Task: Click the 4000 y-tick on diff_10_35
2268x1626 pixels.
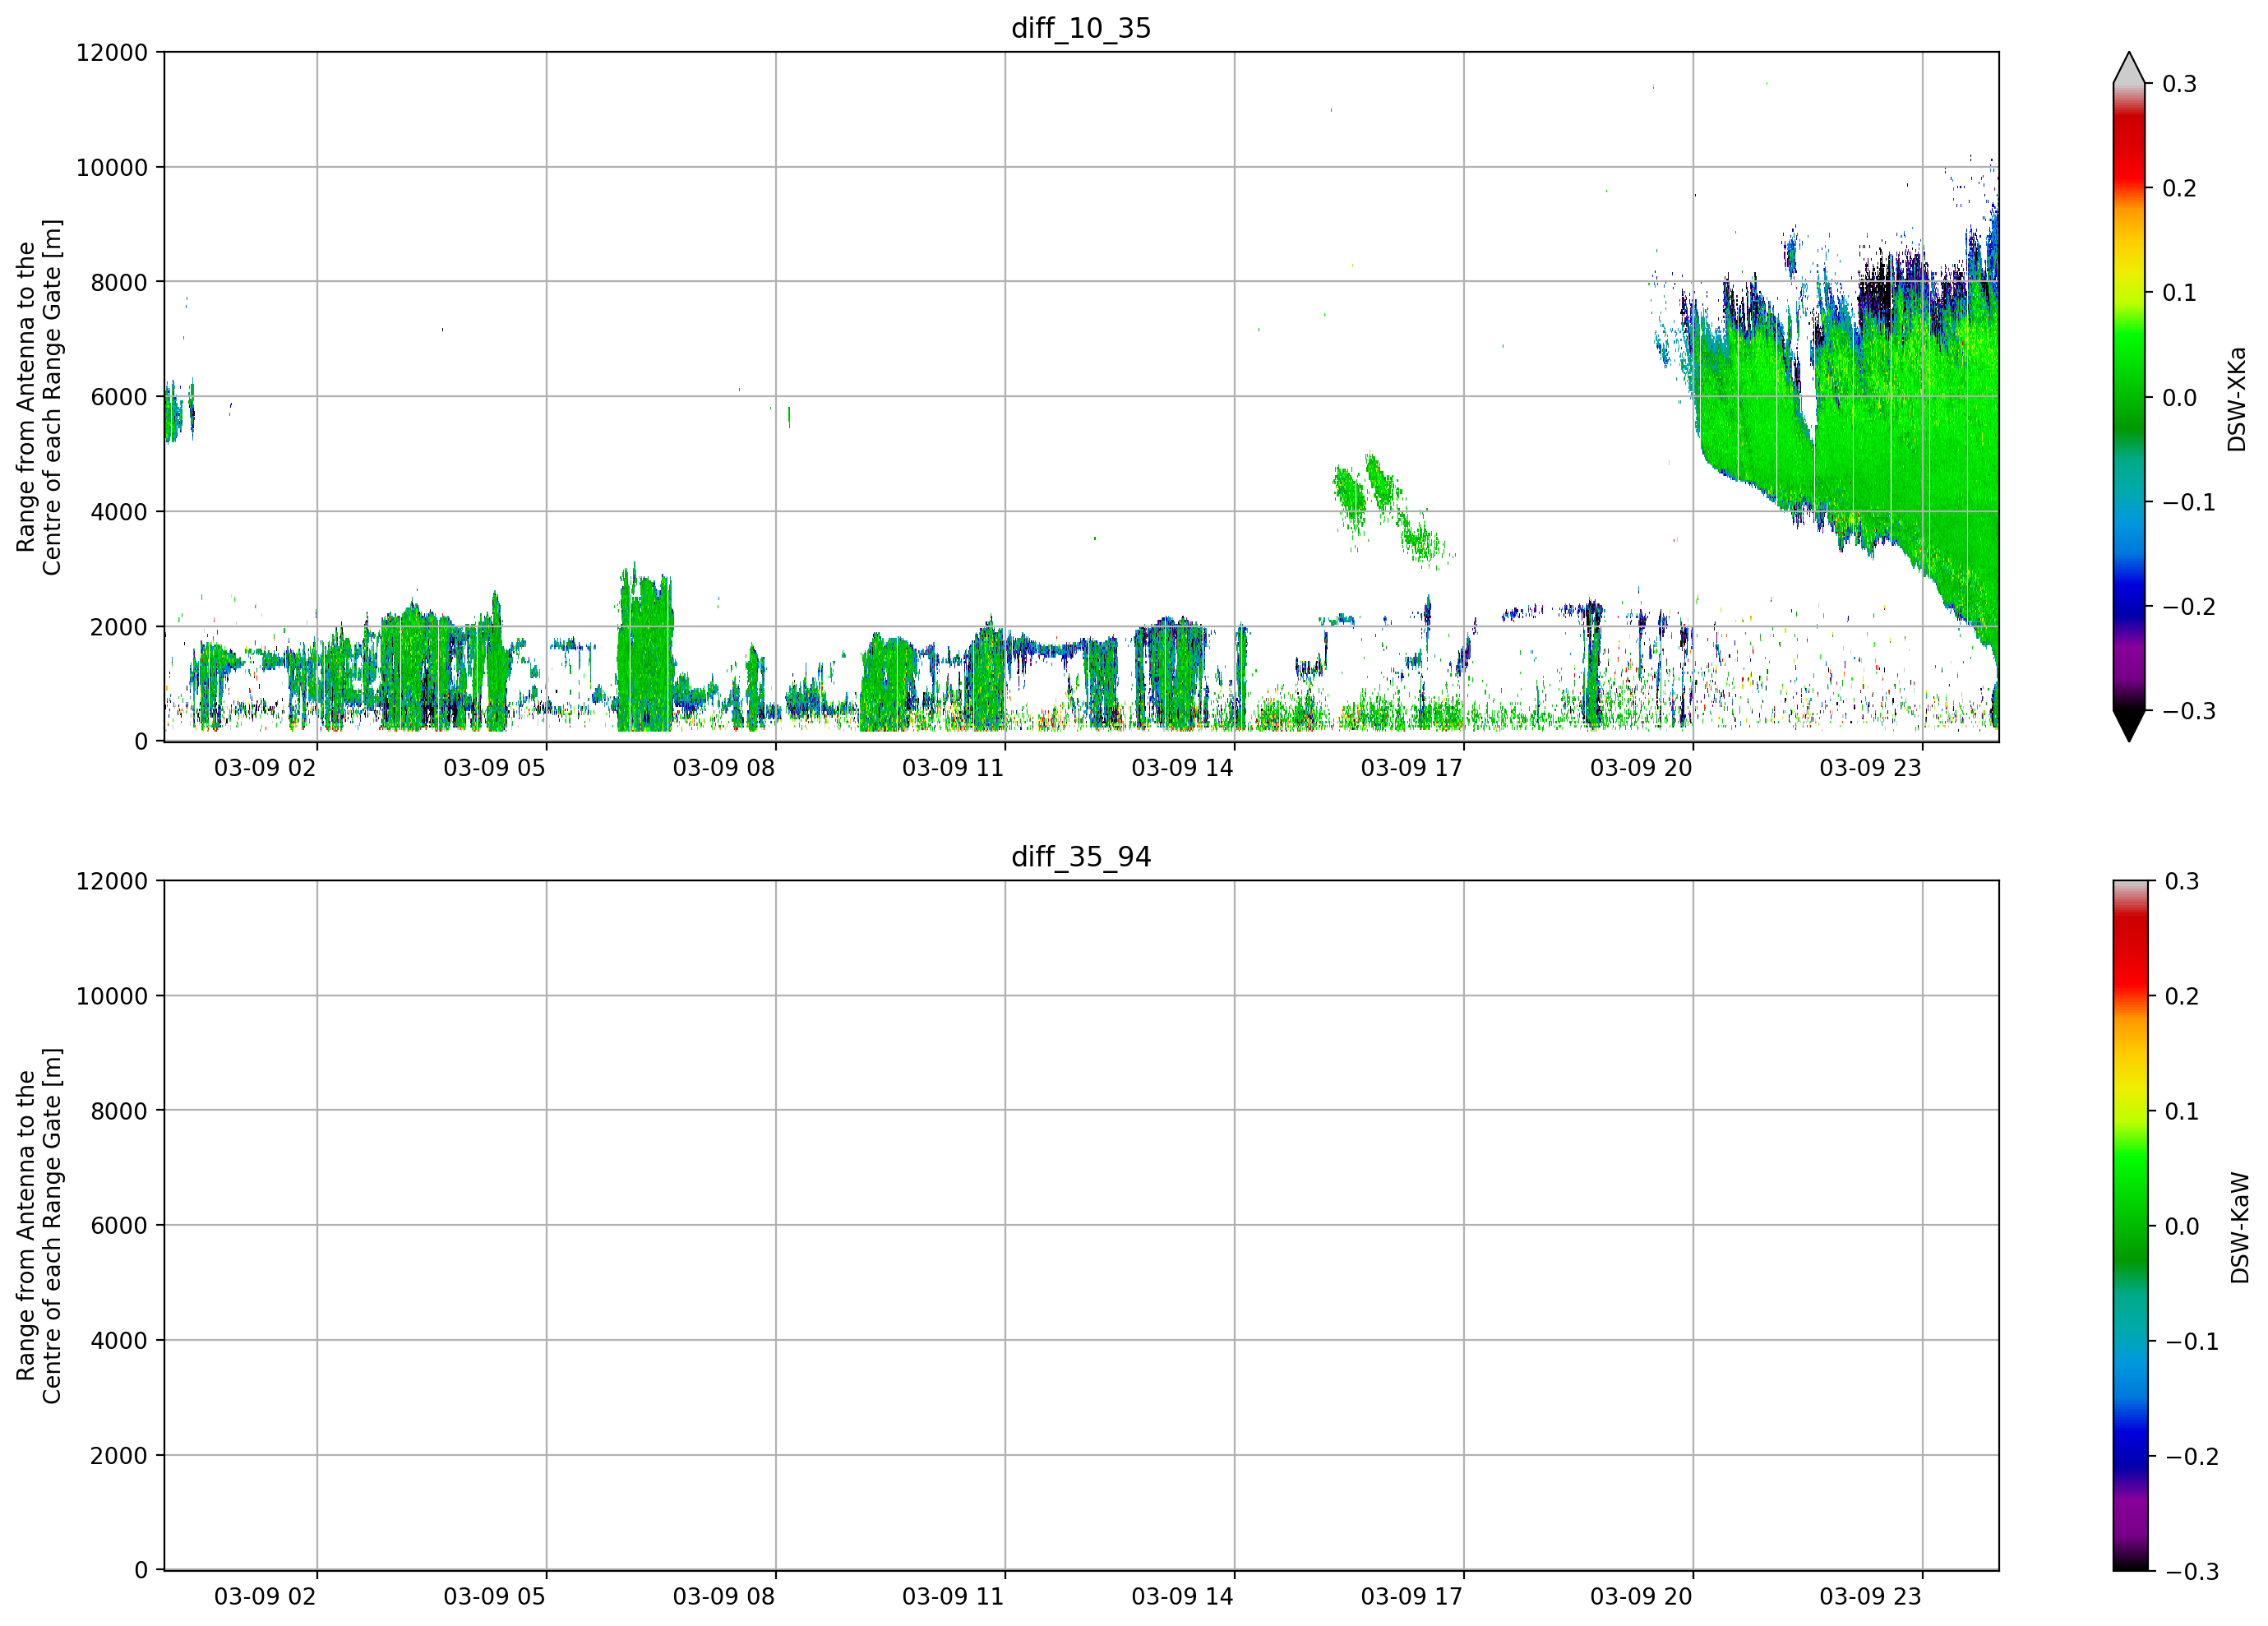Action: 119,512
